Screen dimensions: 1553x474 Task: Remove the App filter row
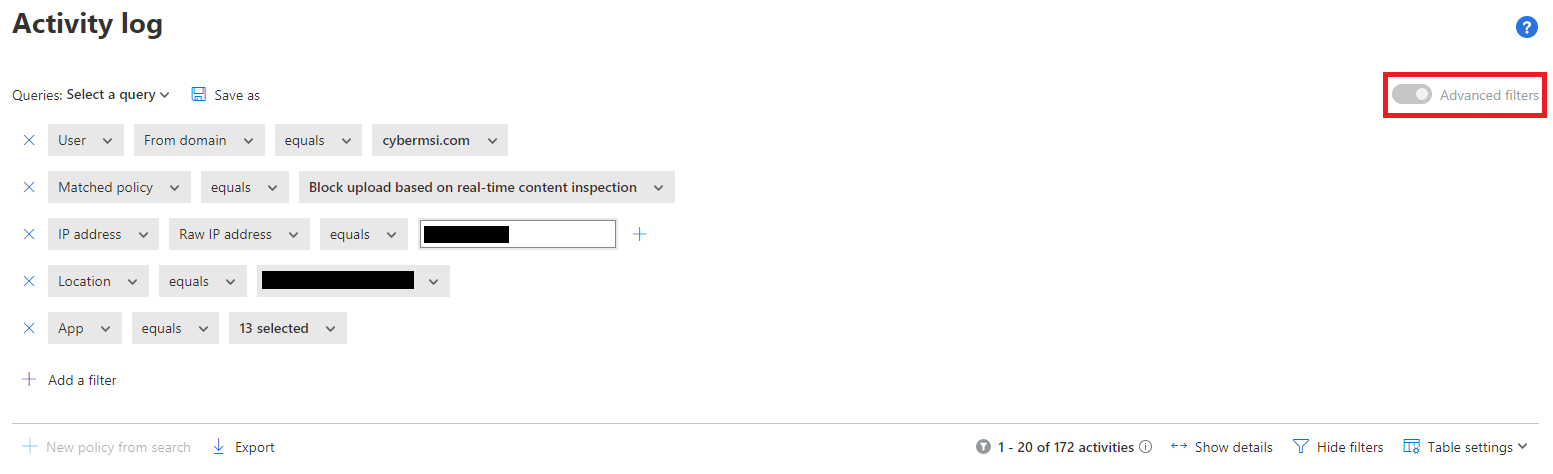29,328
